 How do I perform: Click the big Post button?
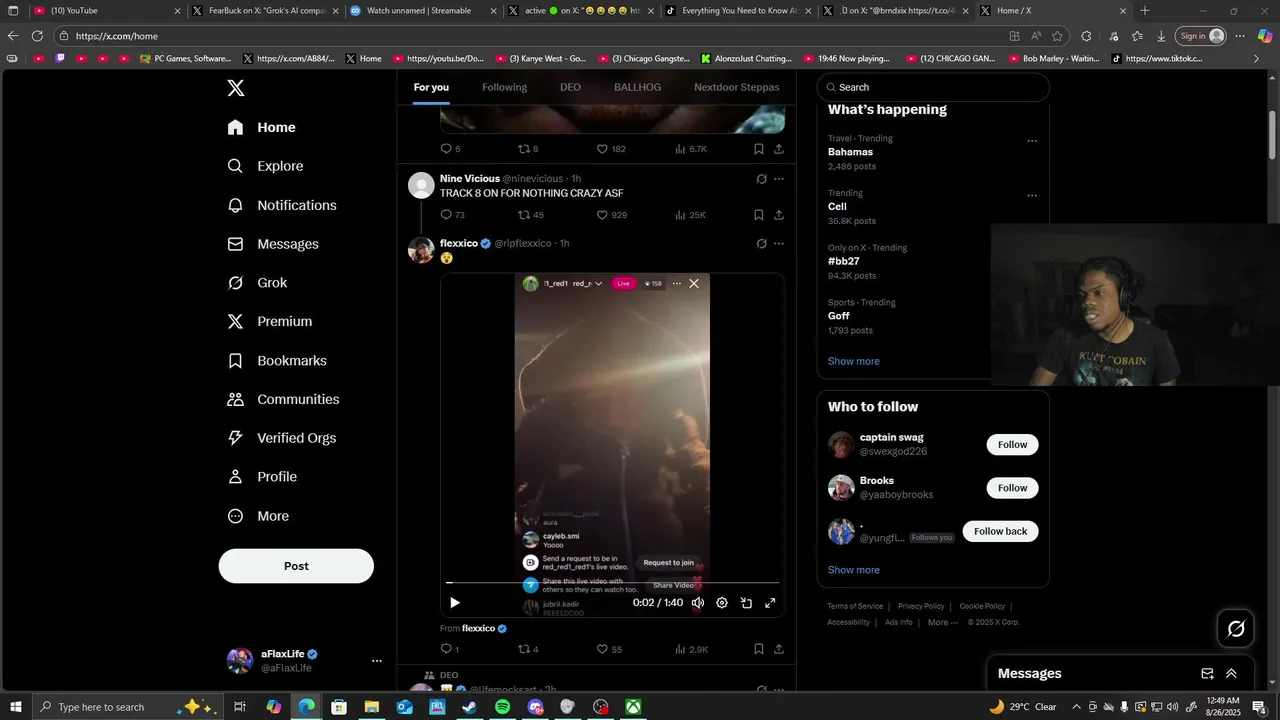pos(296,566)
